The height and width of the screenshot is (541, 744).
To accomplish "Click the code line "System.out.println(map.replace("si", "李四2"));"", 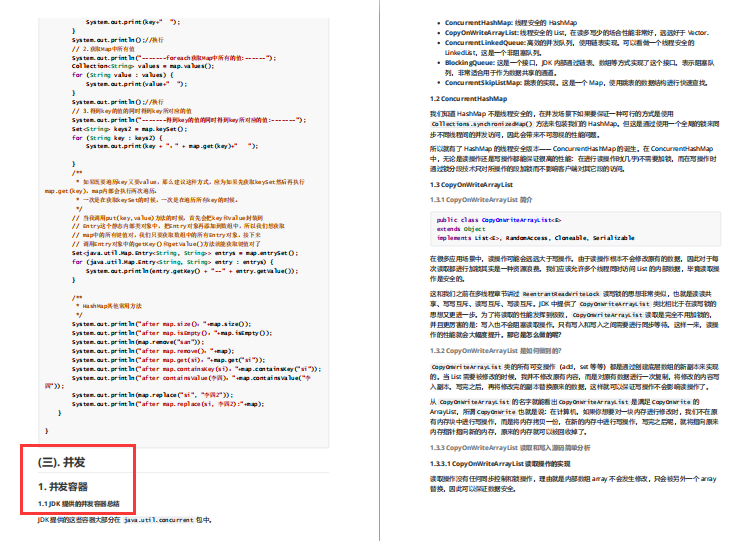I will pos(152,395).
